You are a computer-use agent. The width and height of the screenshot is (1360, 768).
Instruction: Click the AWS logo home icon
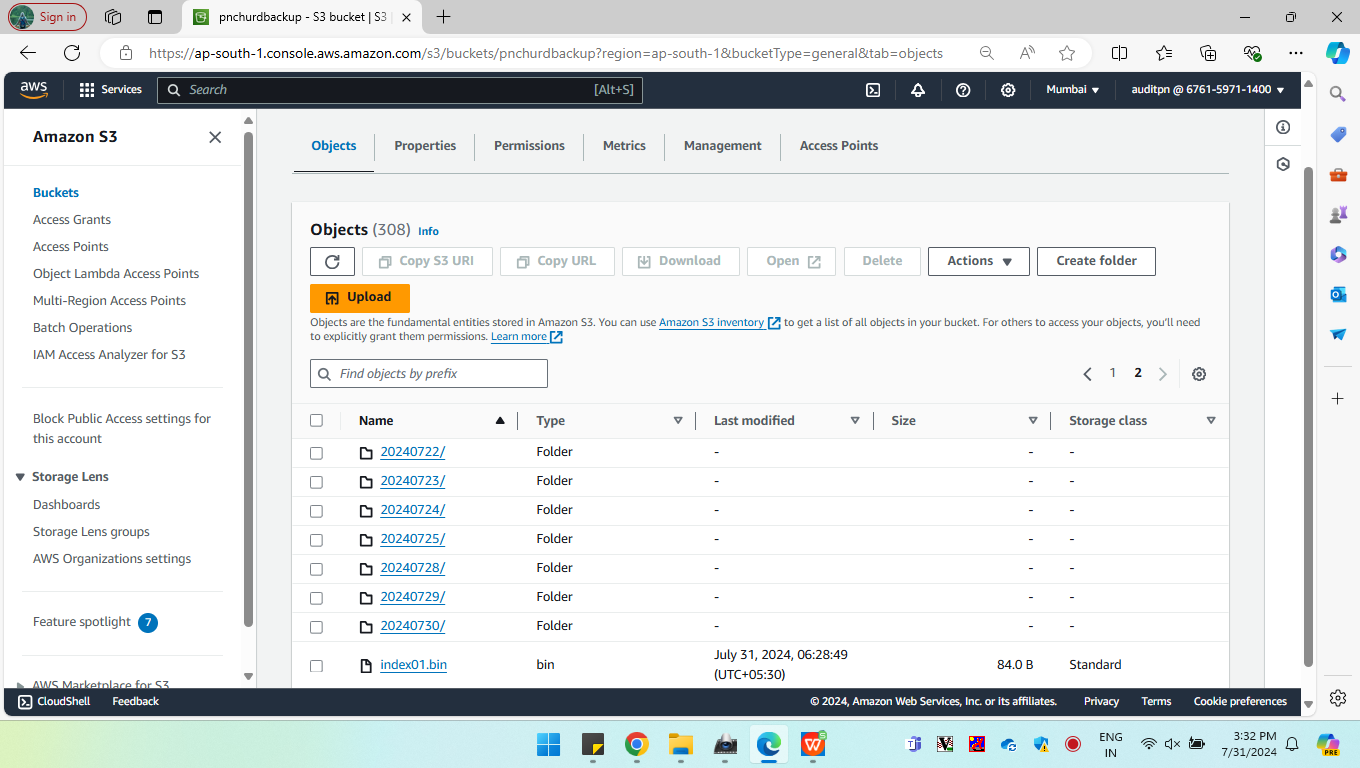[33, 90]
